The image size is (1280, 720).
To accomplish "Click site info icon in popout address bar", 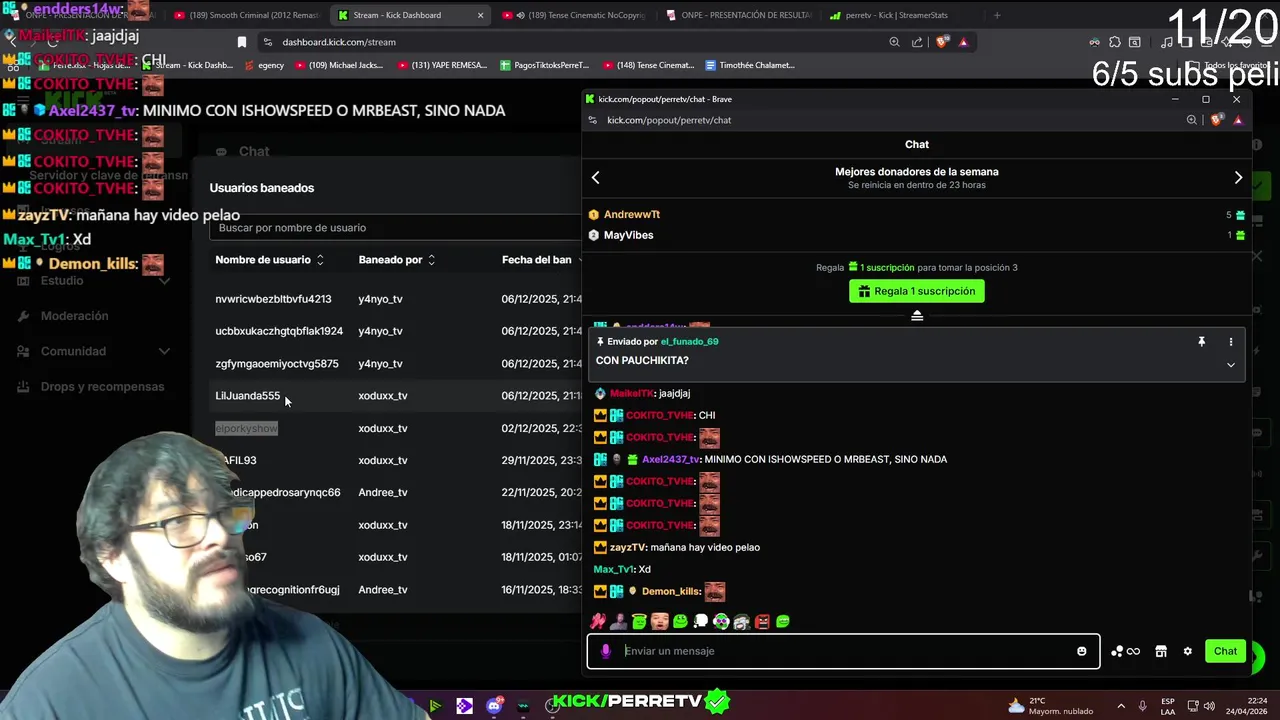I will point(593,120).
